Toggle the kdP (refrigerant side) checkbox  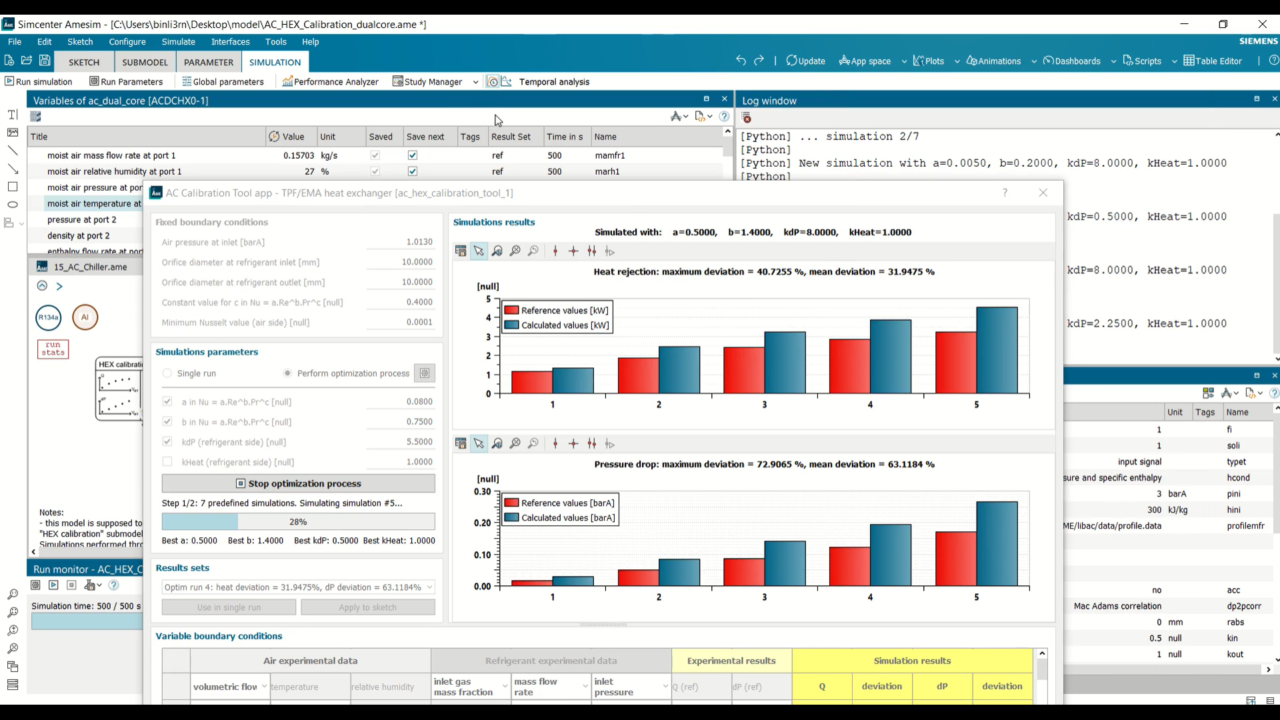[x=167, y=442]
